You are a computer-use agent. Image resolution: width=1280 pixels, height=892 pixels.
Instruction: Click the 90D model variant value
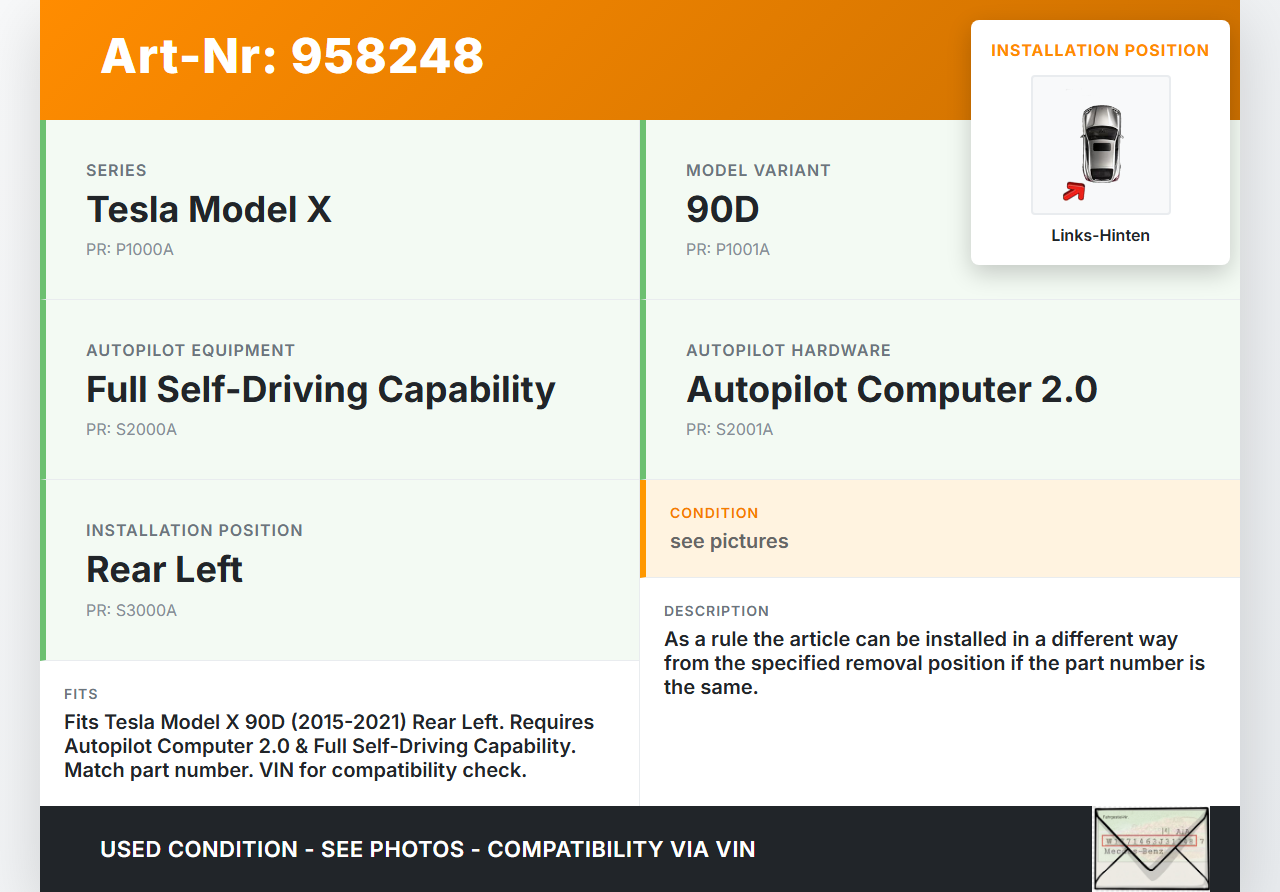(x=722, y=210)
